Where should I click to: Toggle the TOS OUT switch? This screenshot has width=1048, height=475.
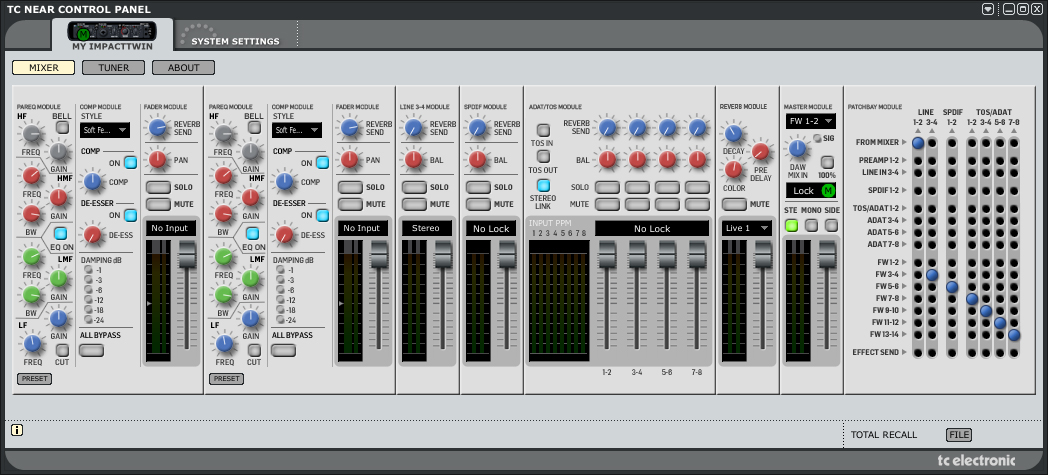tap(543, 156)
